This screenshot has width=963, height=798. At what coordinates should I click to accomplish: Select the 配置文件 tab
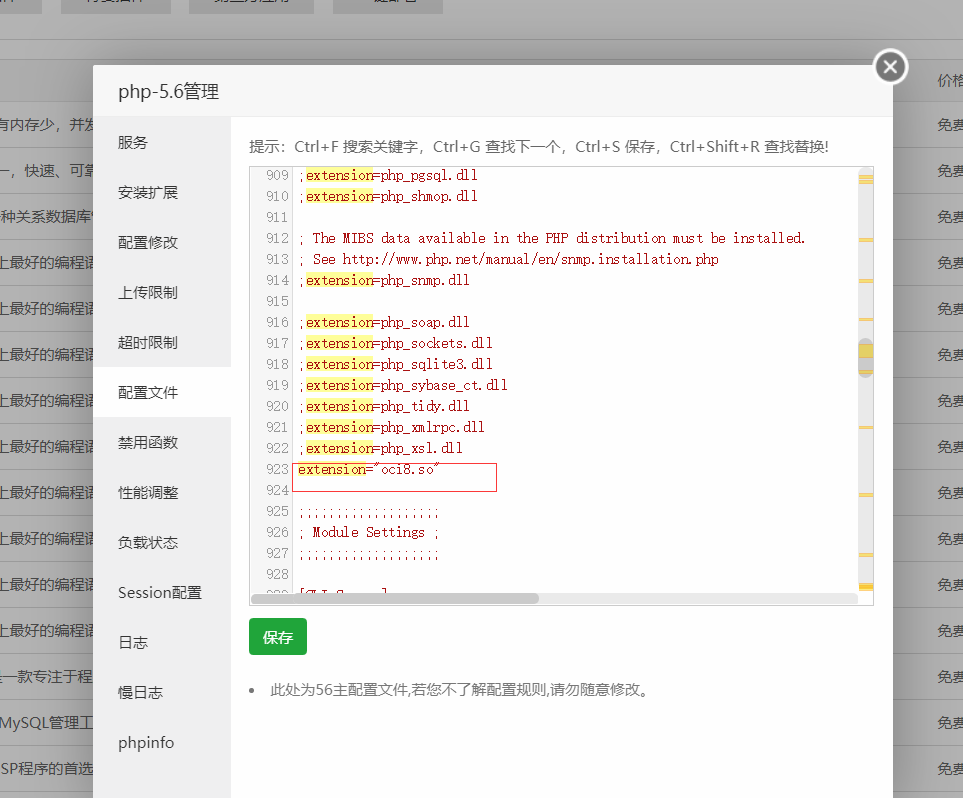point(162,392)
